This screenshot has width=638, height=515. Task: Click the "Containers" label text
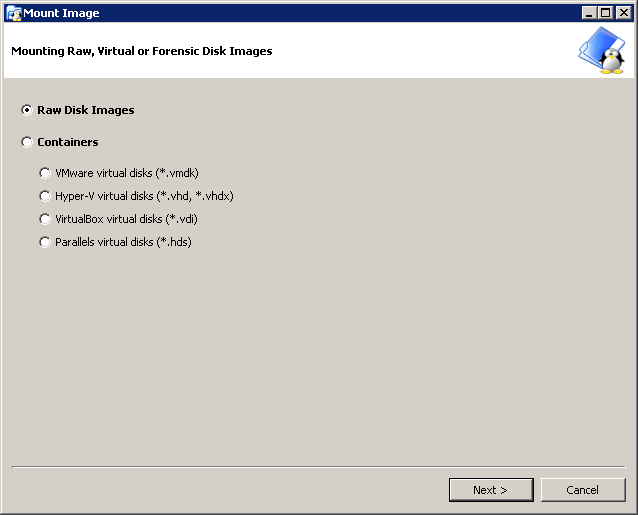click(x=67, y=142)
